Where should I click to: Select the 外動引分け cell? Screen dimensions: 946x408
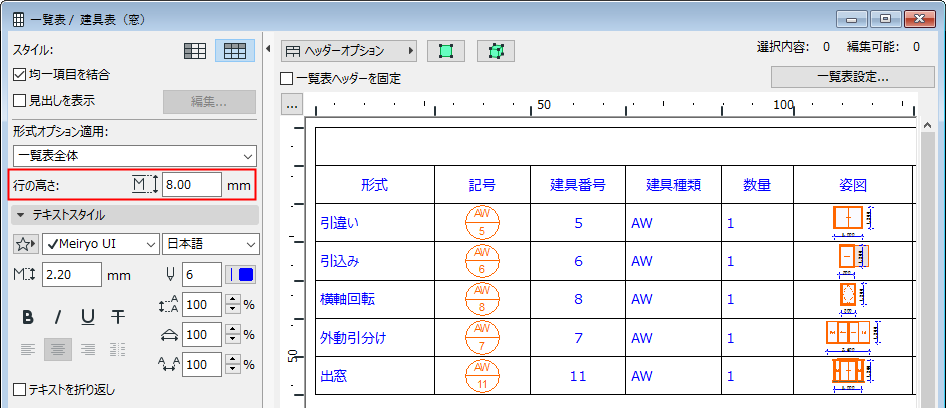[x=375, y=337]
